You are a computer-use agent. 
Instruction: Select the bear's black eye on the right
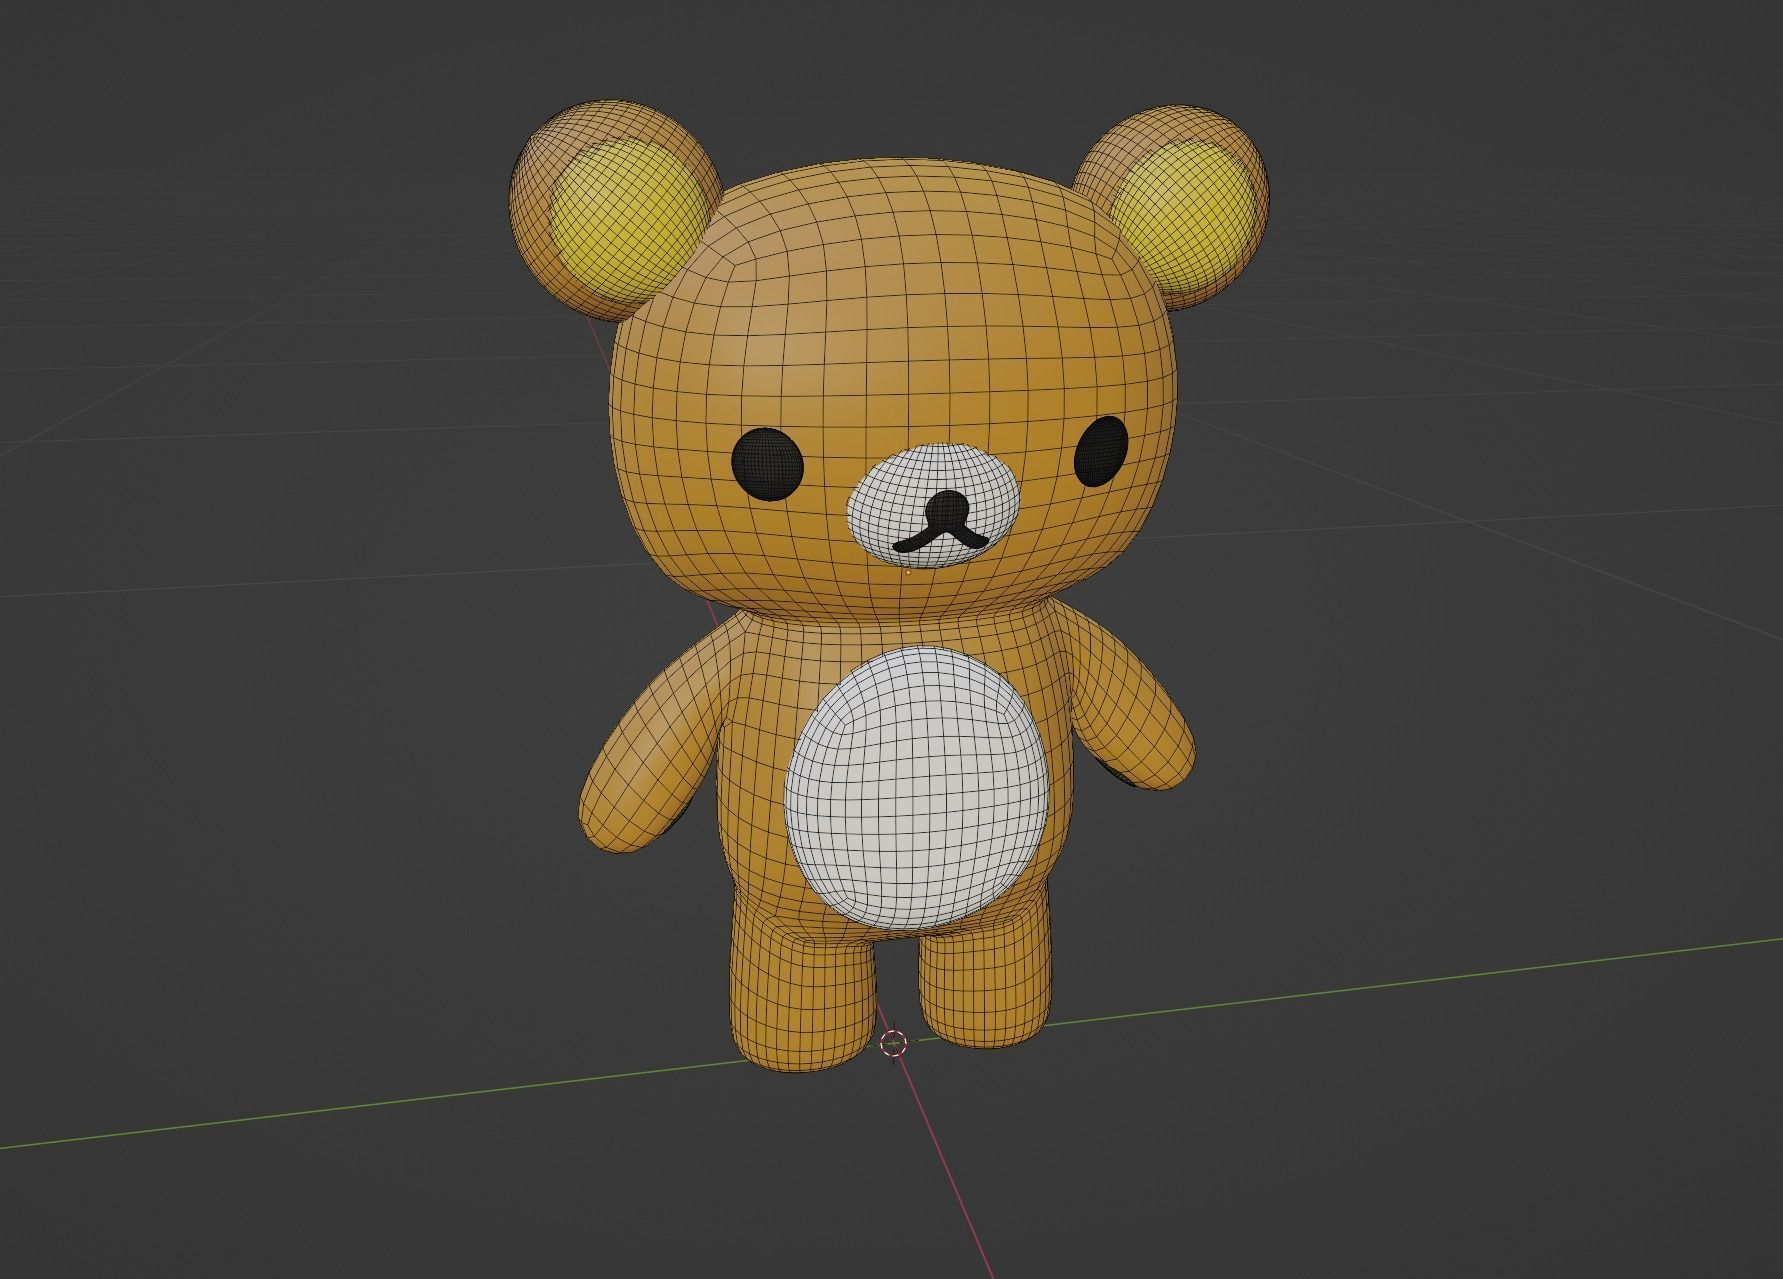click(x=1102, y=451)
